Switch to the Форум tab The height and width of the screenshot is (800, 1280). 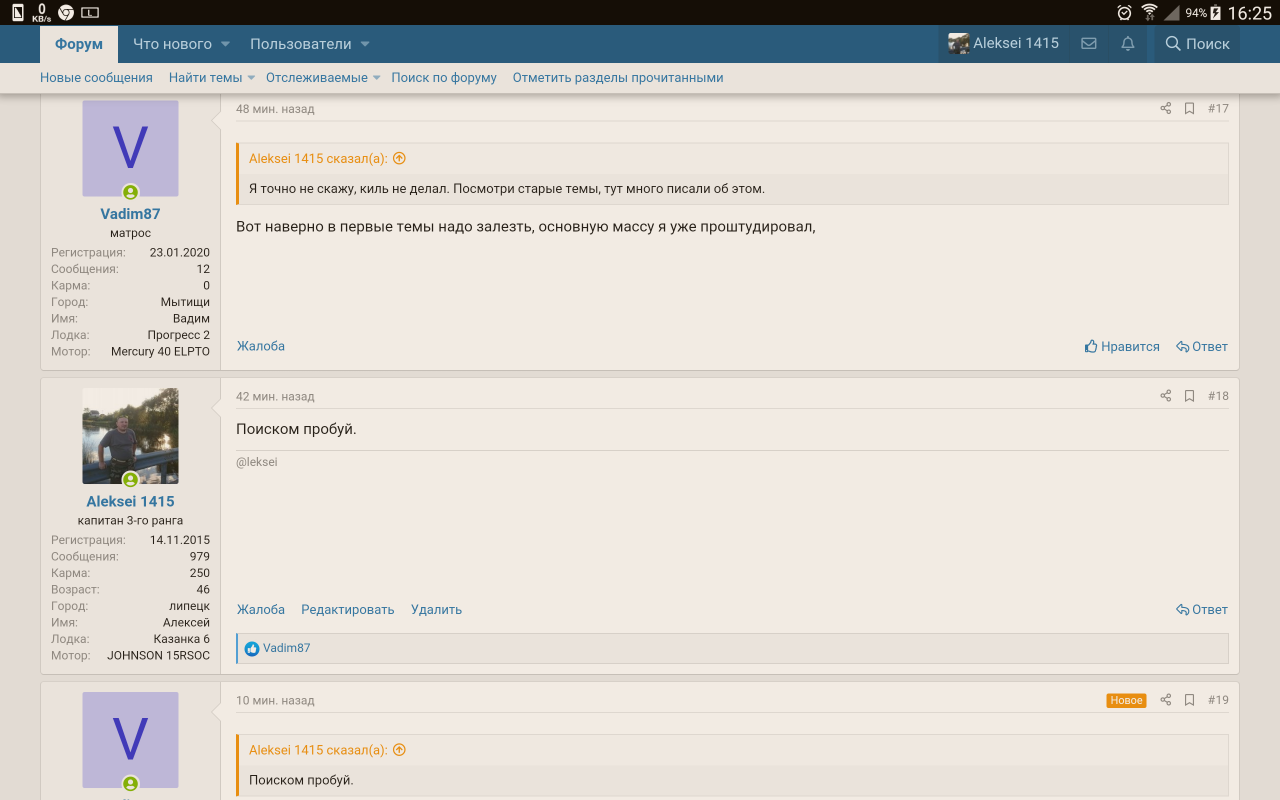[x=79, y=44]
